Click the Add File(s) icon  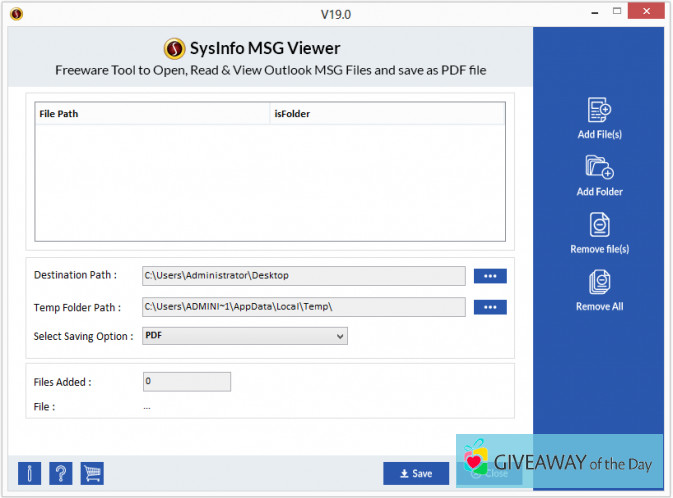pyautogui.click(x=599, y=110)
